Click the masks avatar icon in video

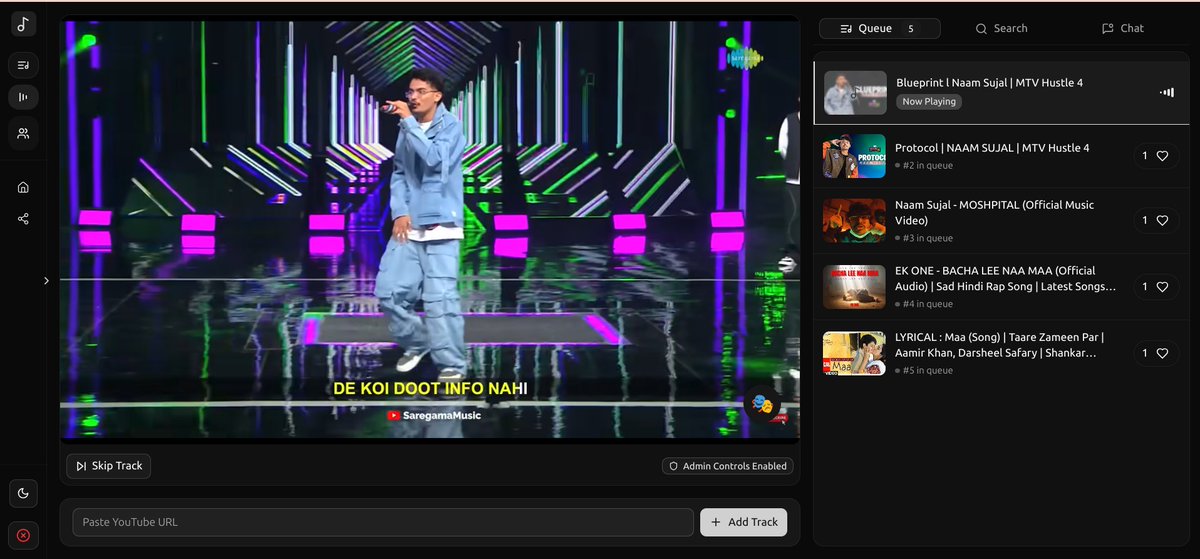[x=761, y=404]
